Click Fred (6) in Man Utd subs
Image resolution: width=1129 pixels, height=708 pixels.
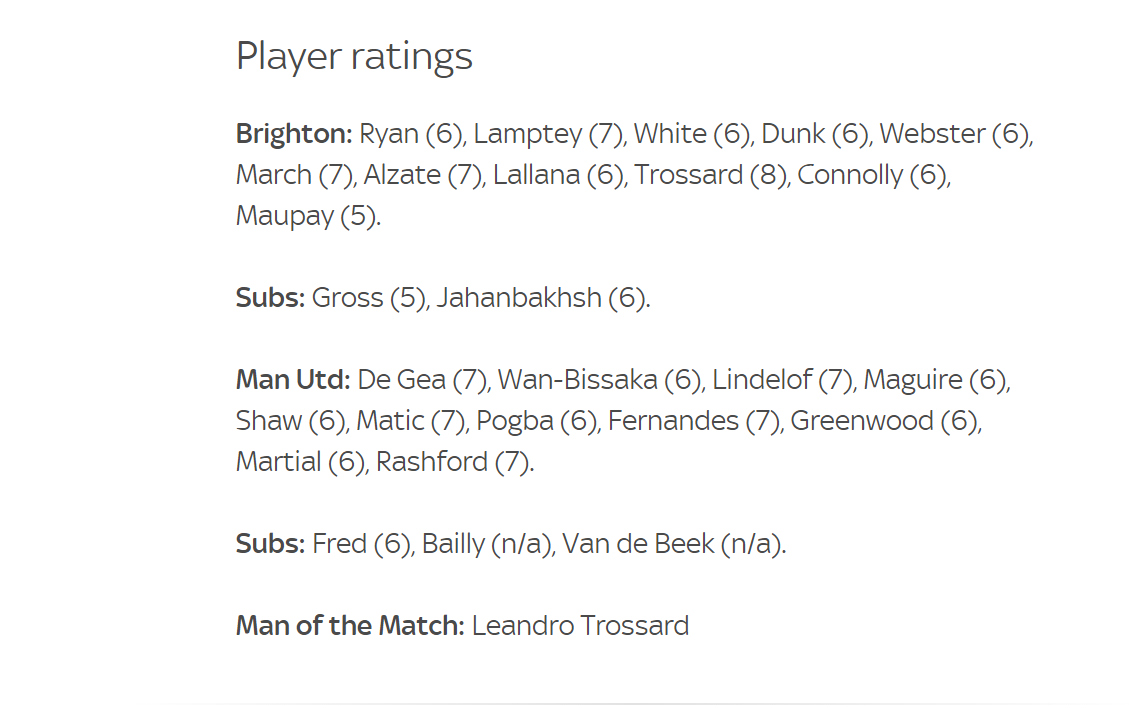tap(361, 545)
